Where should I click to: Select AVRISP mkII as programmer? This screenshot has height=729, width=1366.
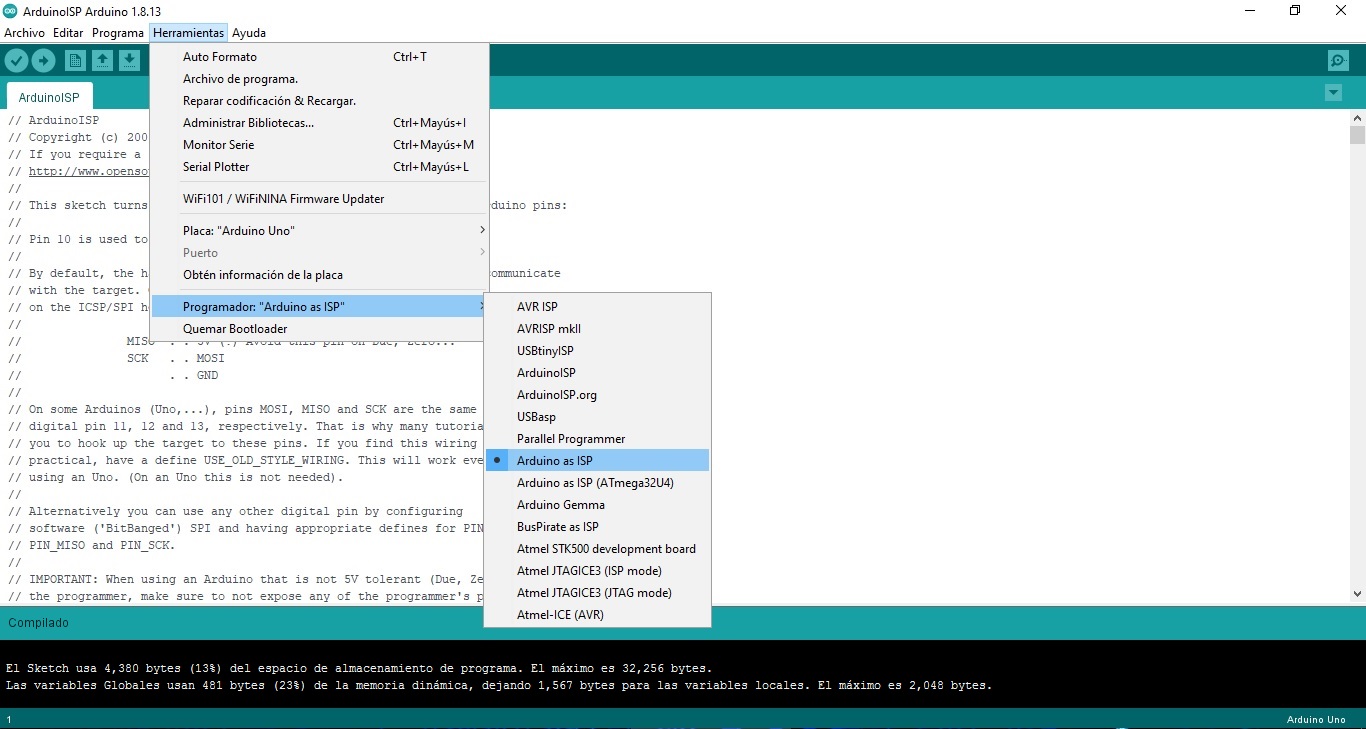pos(549,328)
